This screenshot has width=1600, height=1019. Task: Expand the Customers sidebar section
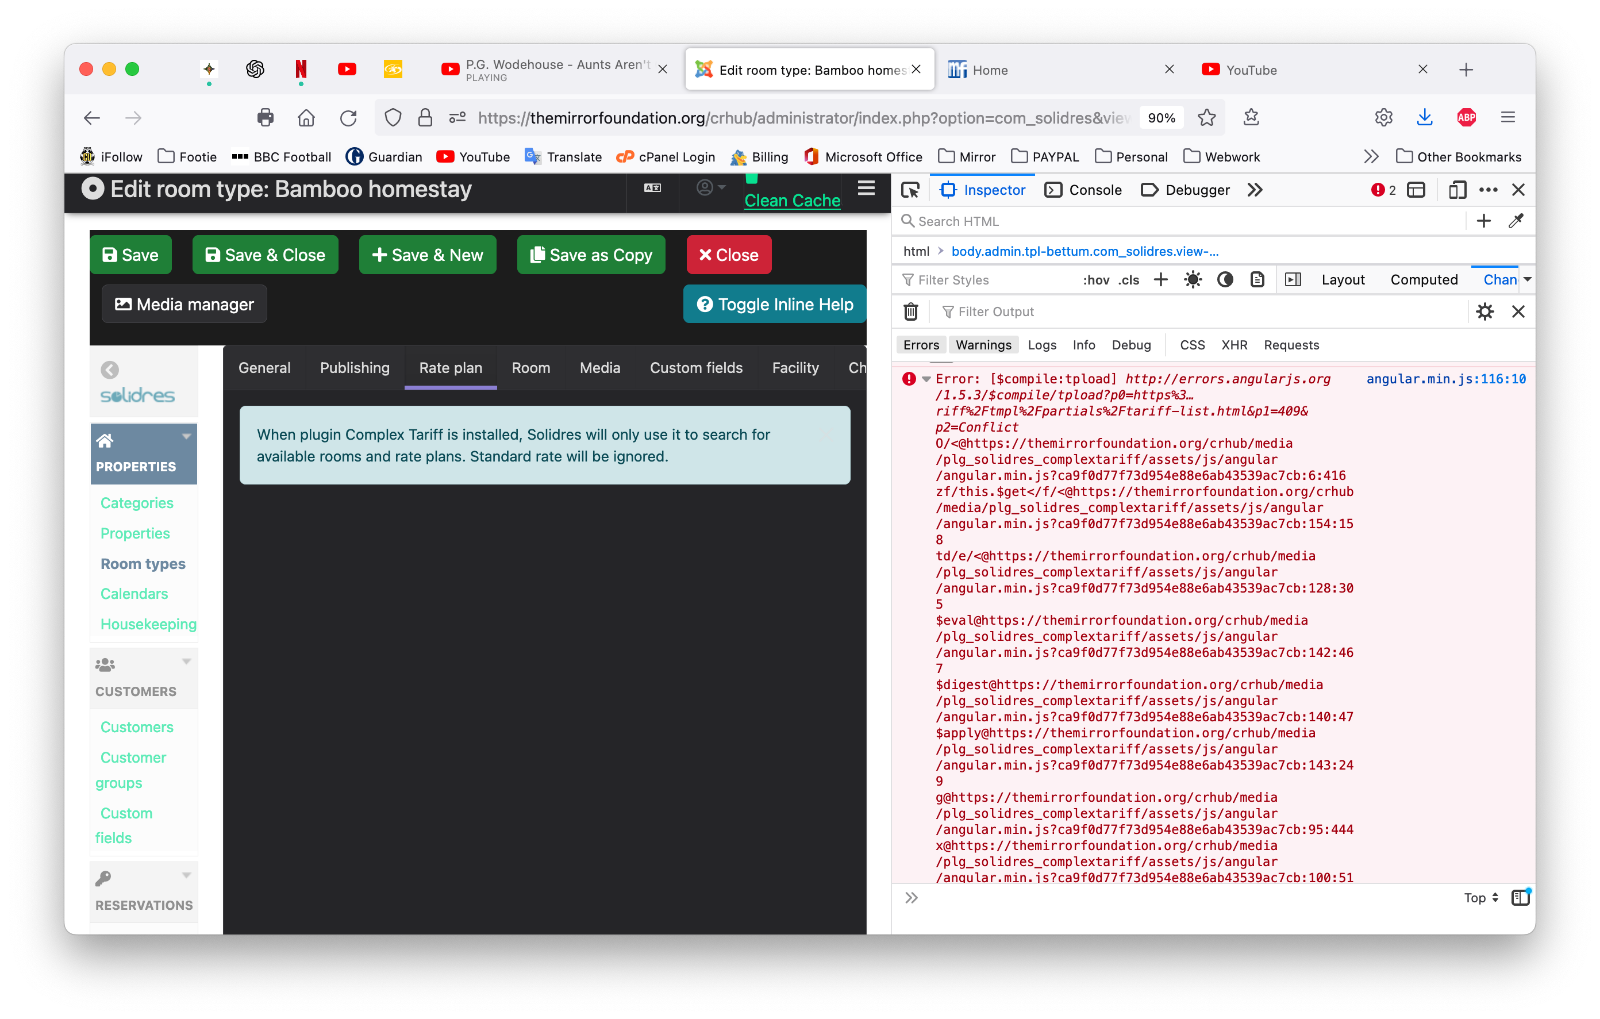point(186,662)
